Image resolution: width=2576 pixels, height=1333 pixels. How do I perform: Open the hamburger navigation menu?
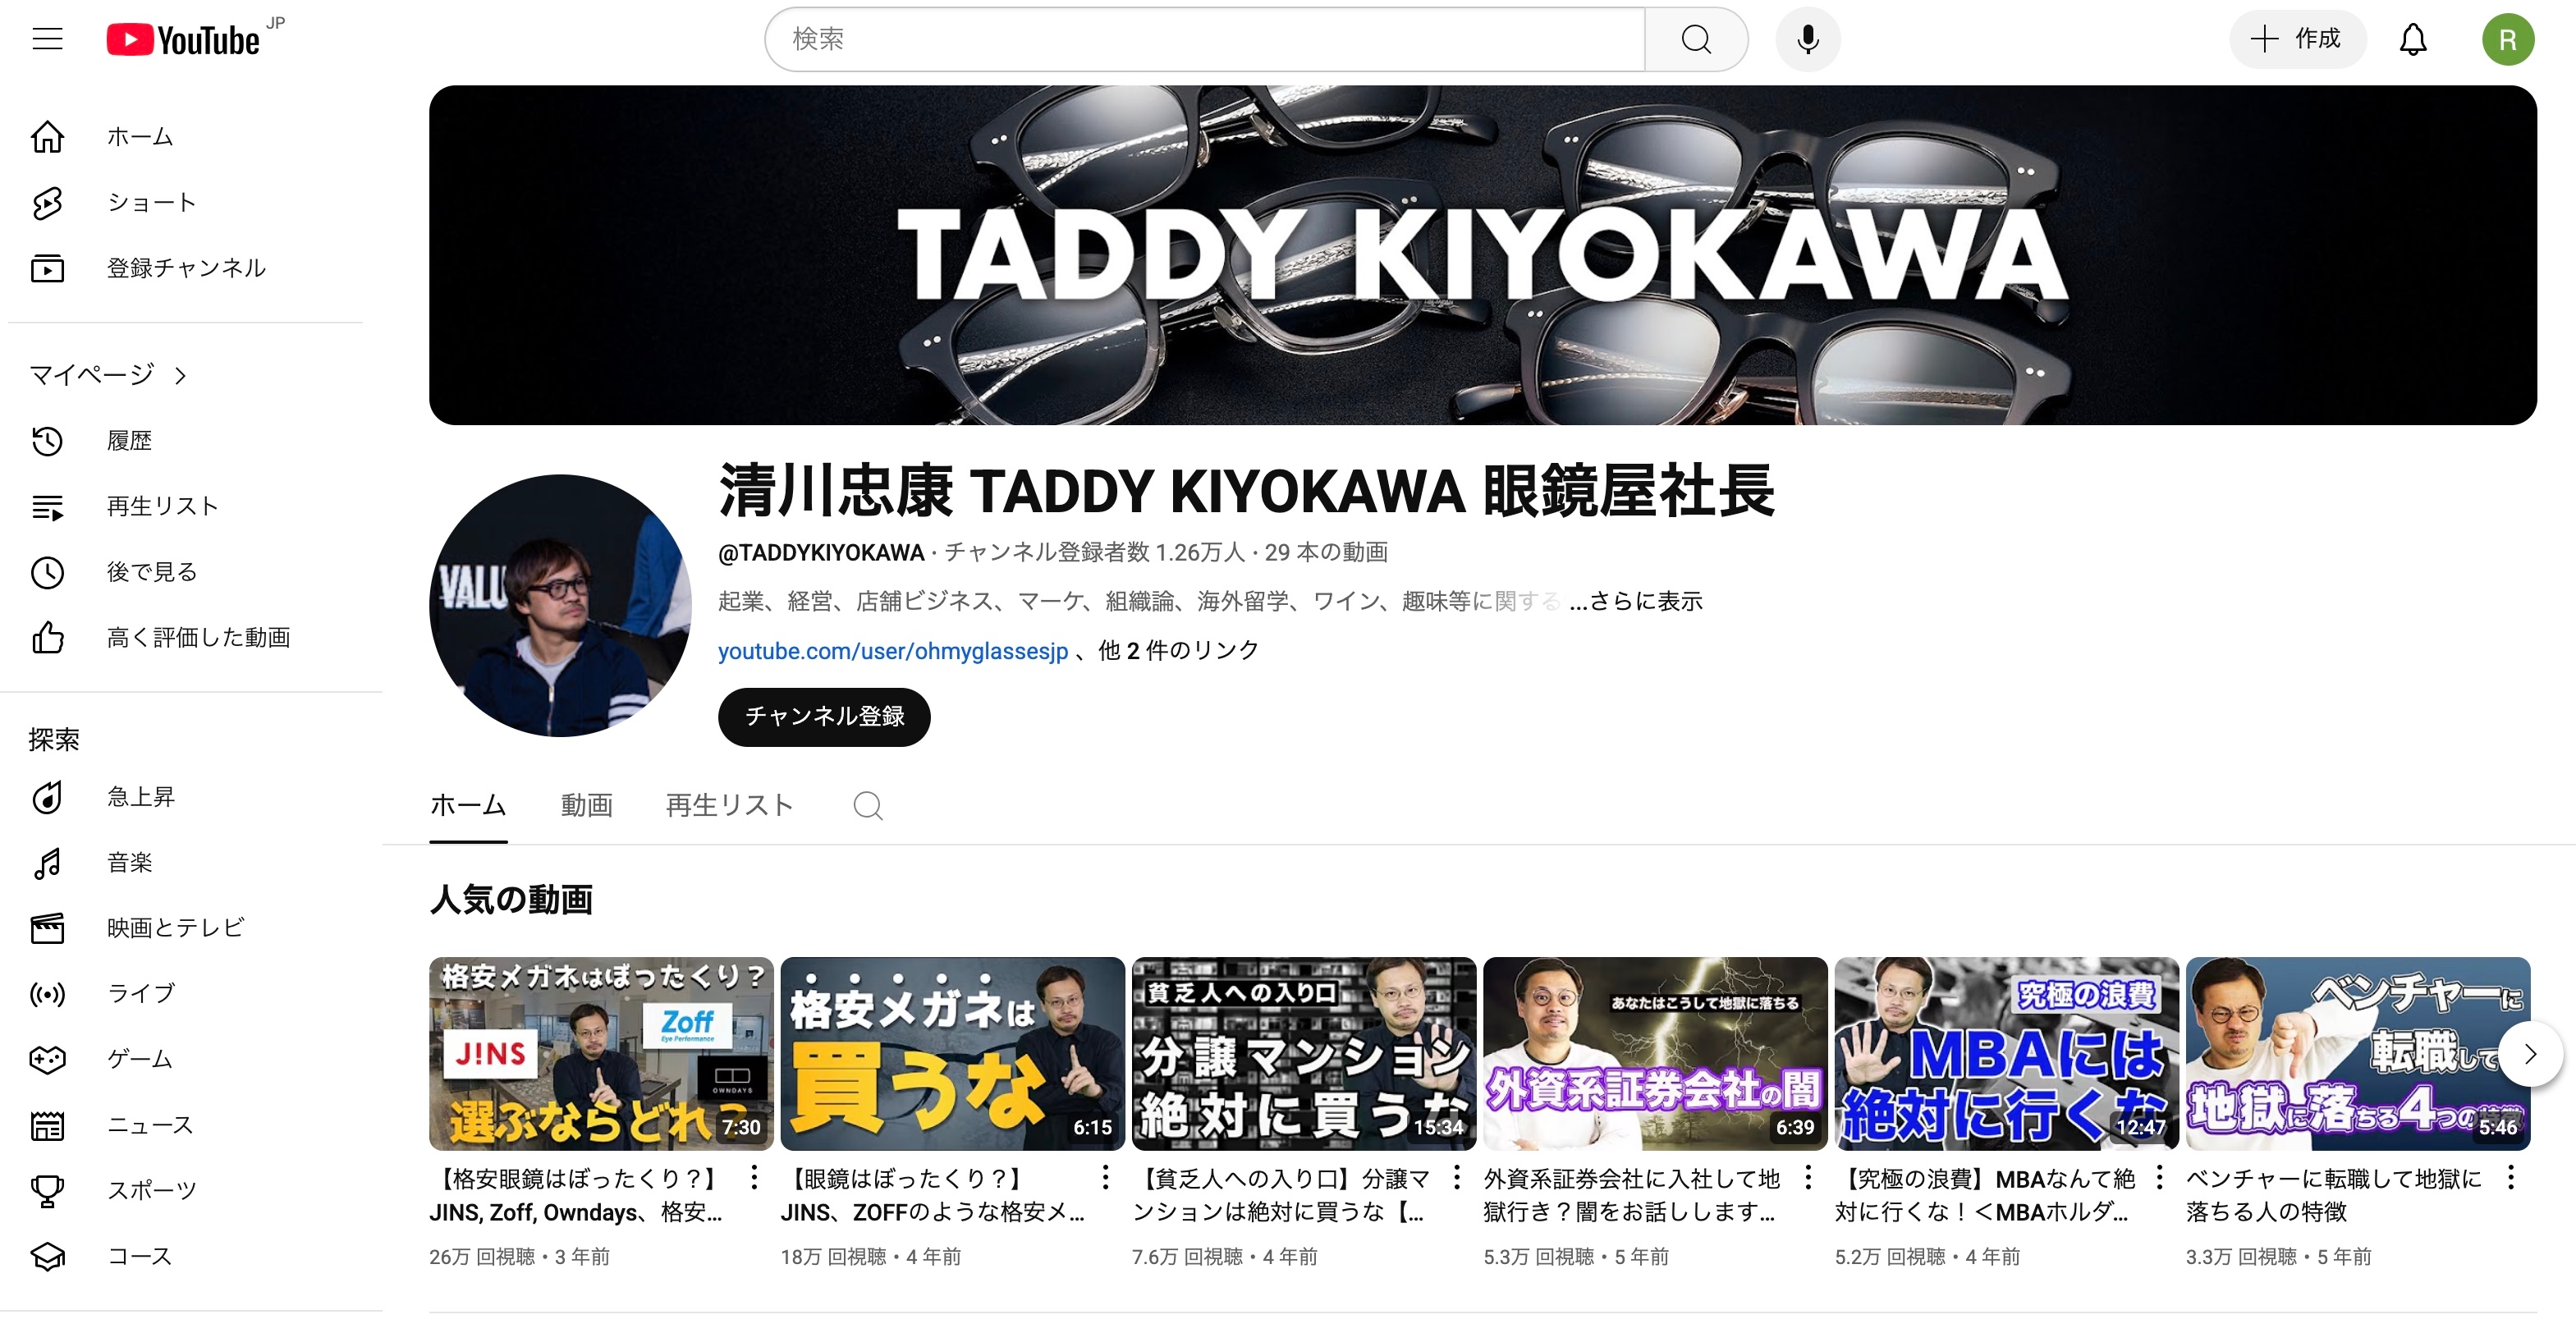(47, 39)
